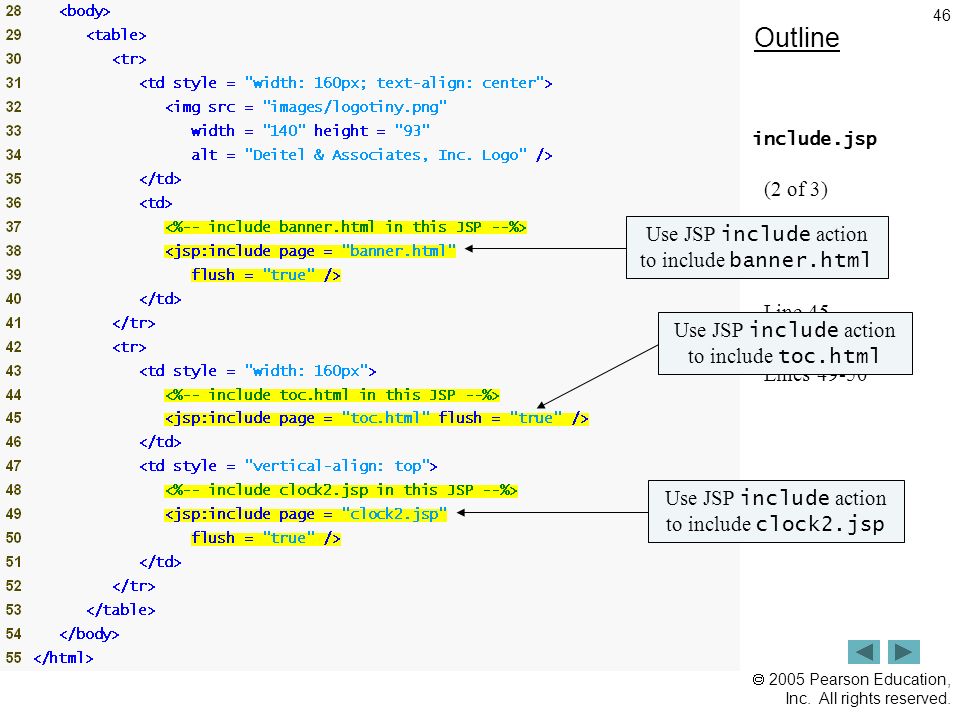Select the include banner.html comment
The image size is (960, 720).
click(345, 227)
